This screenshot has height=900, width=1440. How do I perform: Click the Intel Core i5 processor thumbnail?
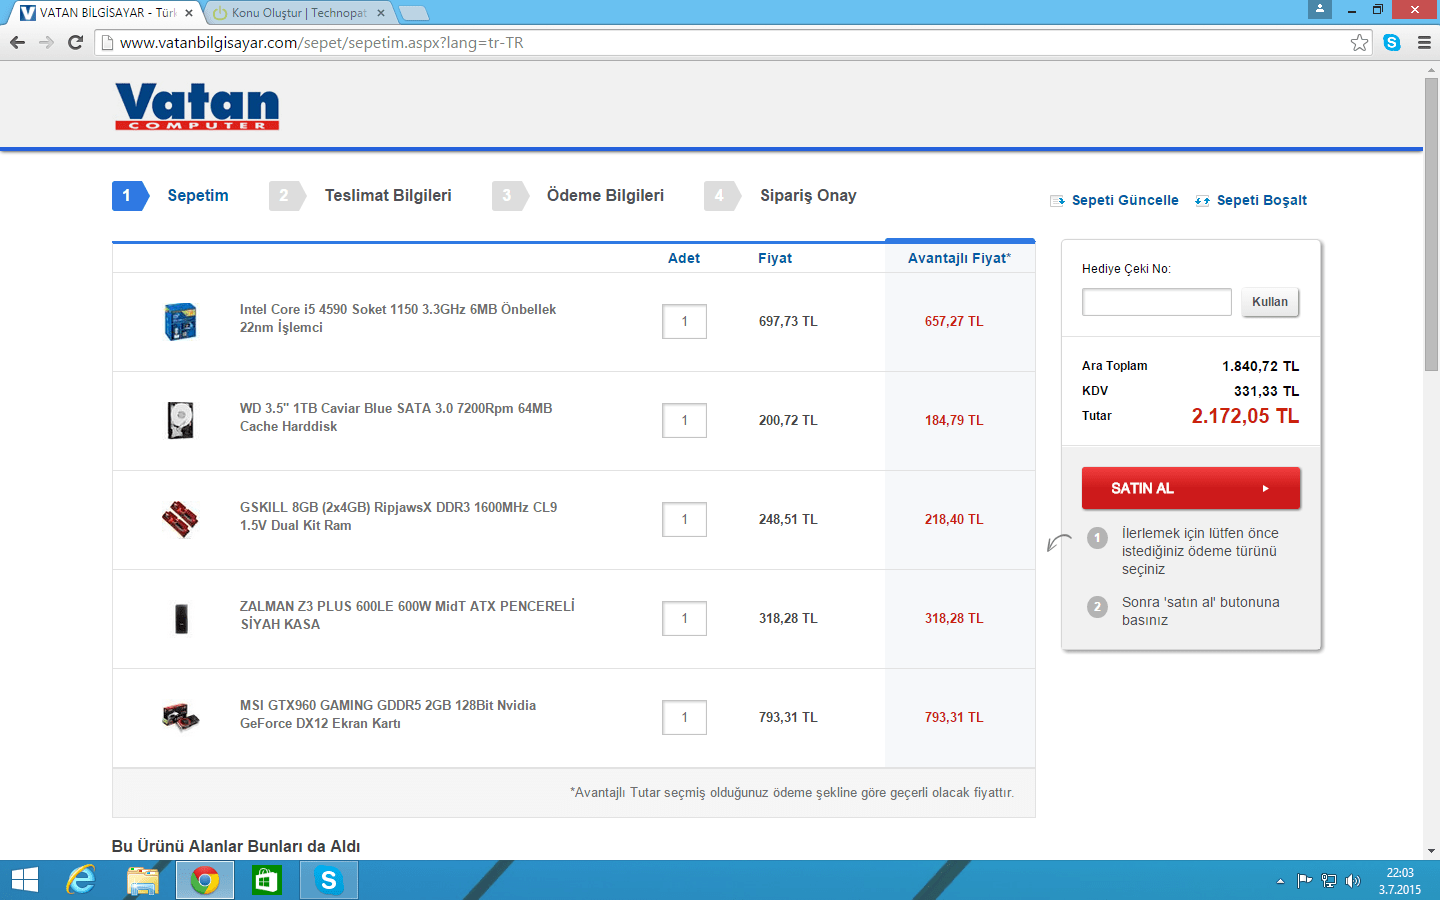coord(181,321)
